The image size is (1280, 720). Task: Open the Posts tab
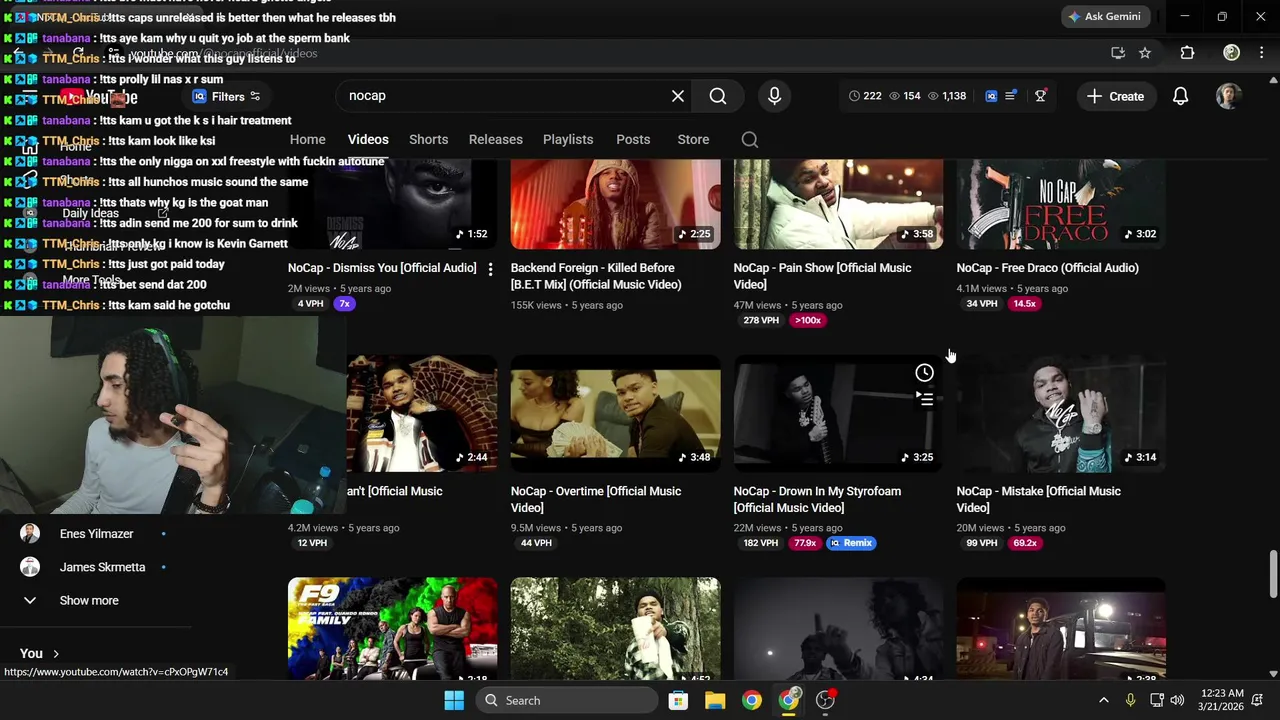633,140
